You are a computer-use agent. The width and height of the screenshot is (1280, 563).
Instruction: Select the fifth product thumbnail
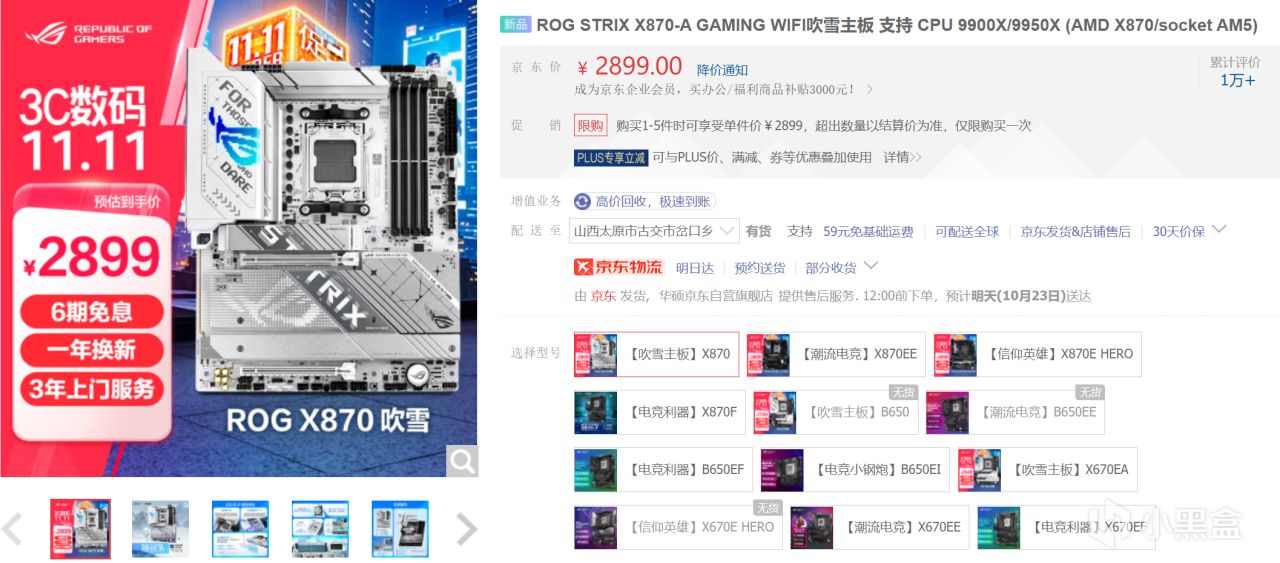pos(400,529)
